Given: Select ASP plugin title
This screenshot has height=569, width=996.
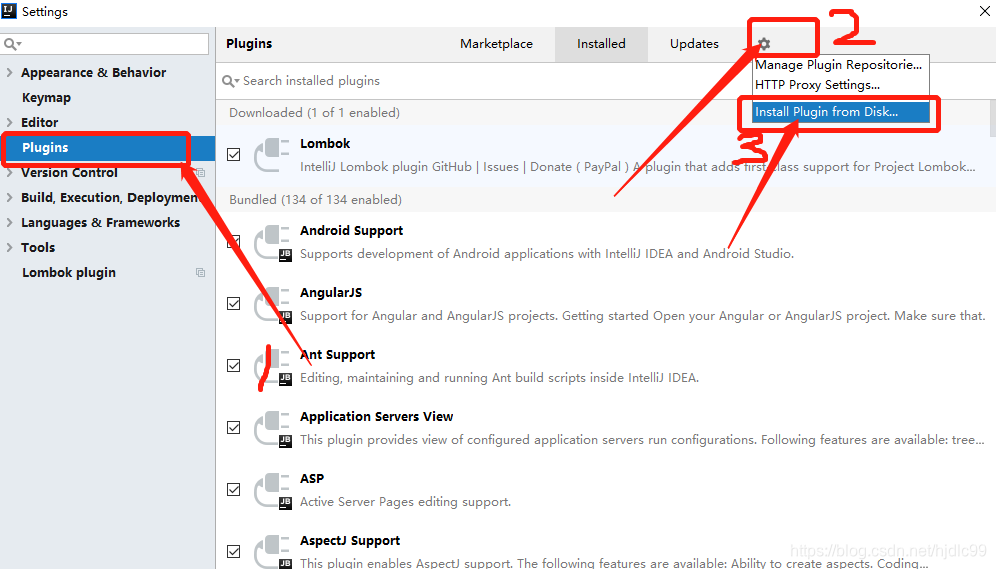Looking at the screenshot, I should point(312,479).
